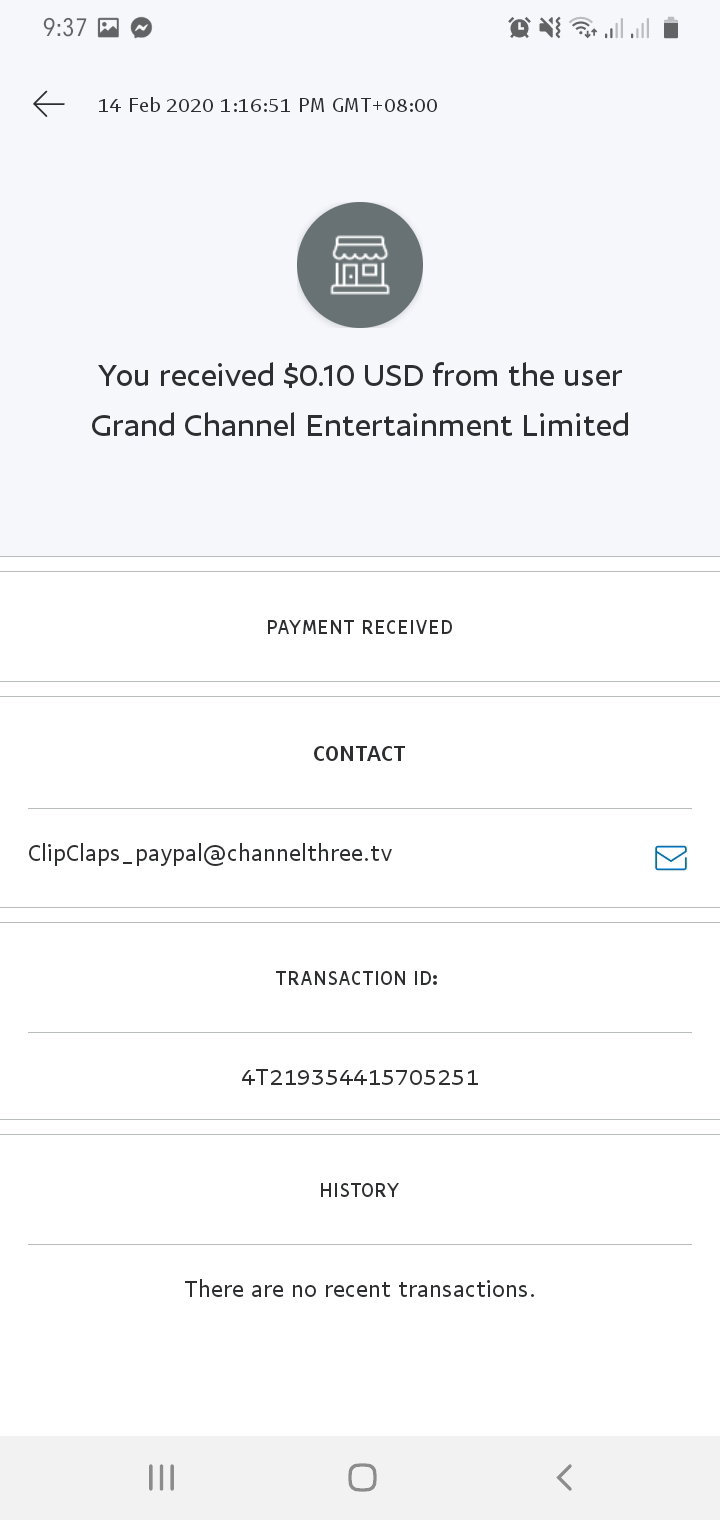Screen dimensions: 720x1520
Task: Tap the Android navigation back chevron
Action: coord(564,1477)
